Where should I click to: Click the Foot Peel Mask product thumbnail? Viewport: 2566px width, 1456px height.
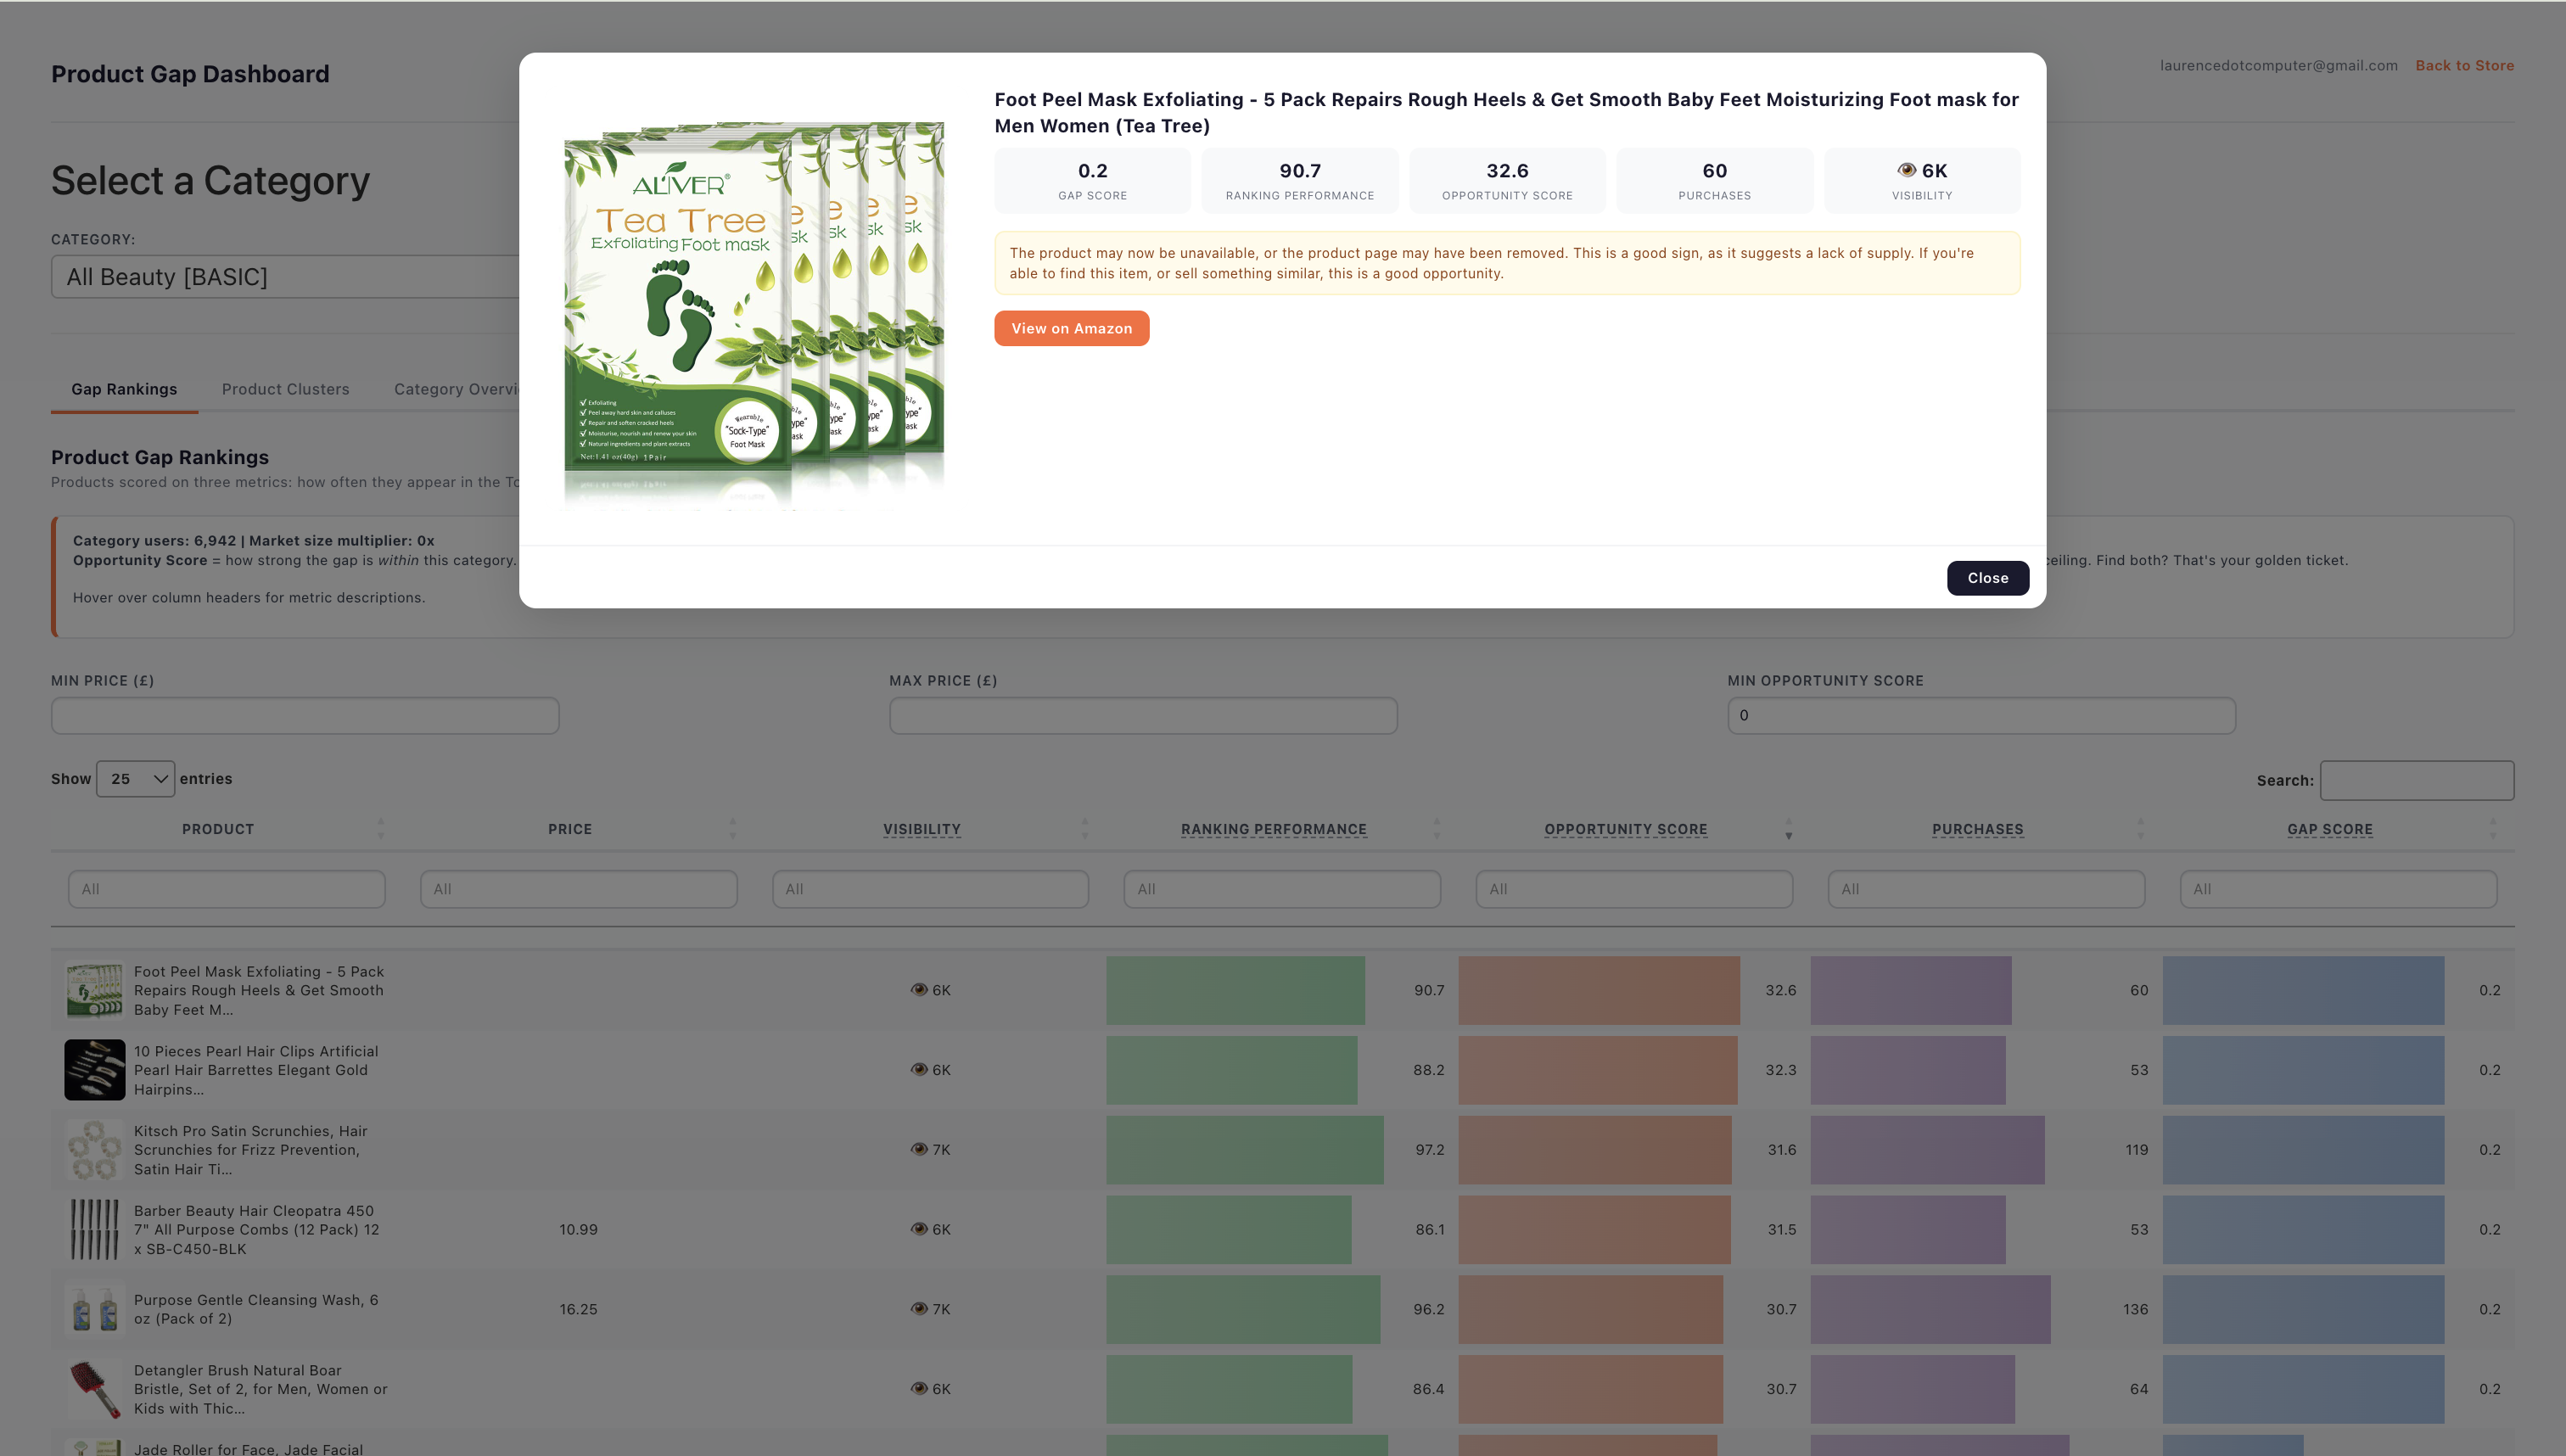pos(94,990)
